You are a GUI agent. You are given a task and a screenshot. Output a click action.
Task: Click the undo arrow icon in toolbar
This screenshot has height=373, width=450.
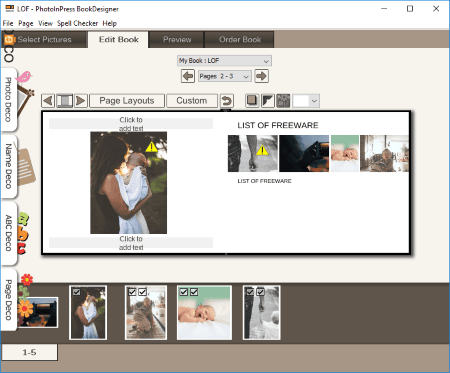[x=227, y=101]
